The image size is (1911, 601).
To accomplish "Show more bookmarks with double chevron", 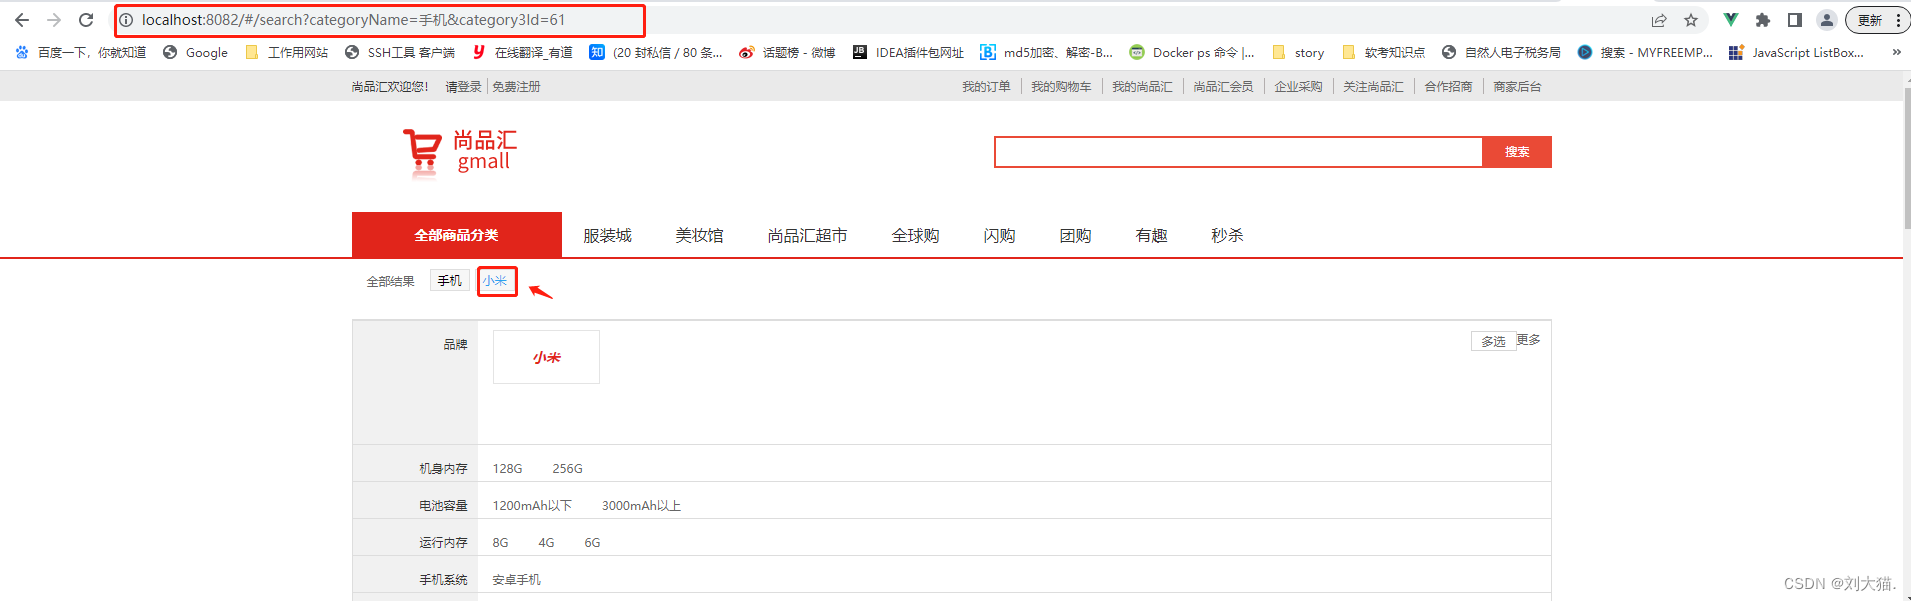I will pos(1897,52).
